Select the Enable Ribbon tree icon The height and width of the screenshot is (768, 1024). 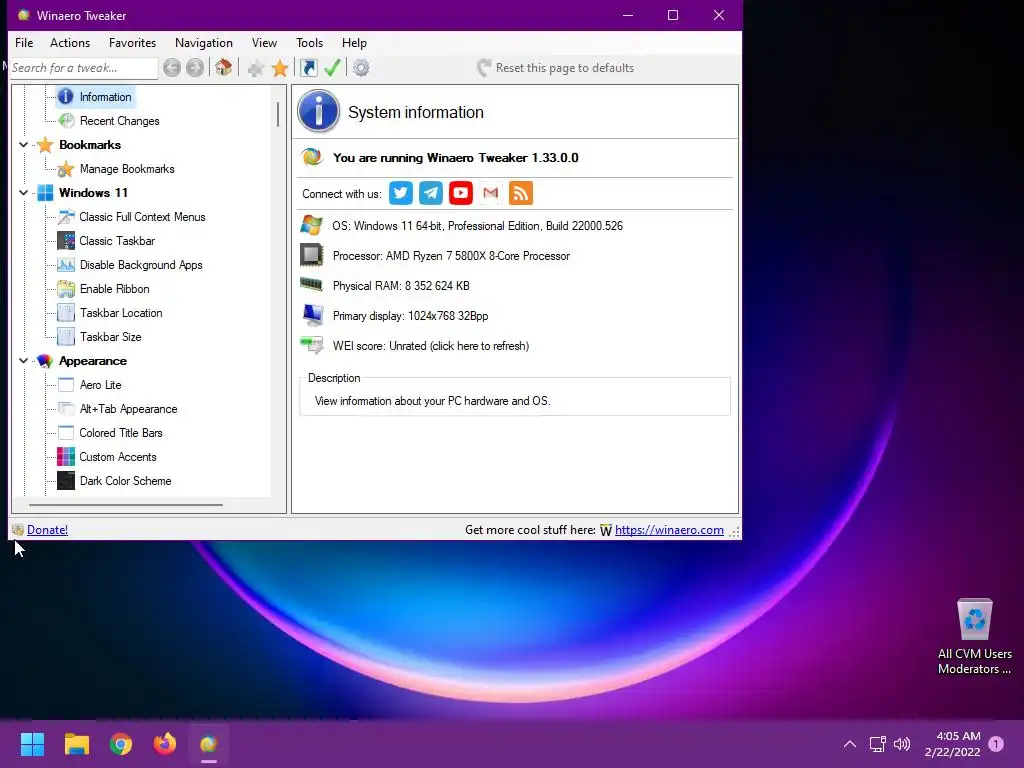[66, 289]
